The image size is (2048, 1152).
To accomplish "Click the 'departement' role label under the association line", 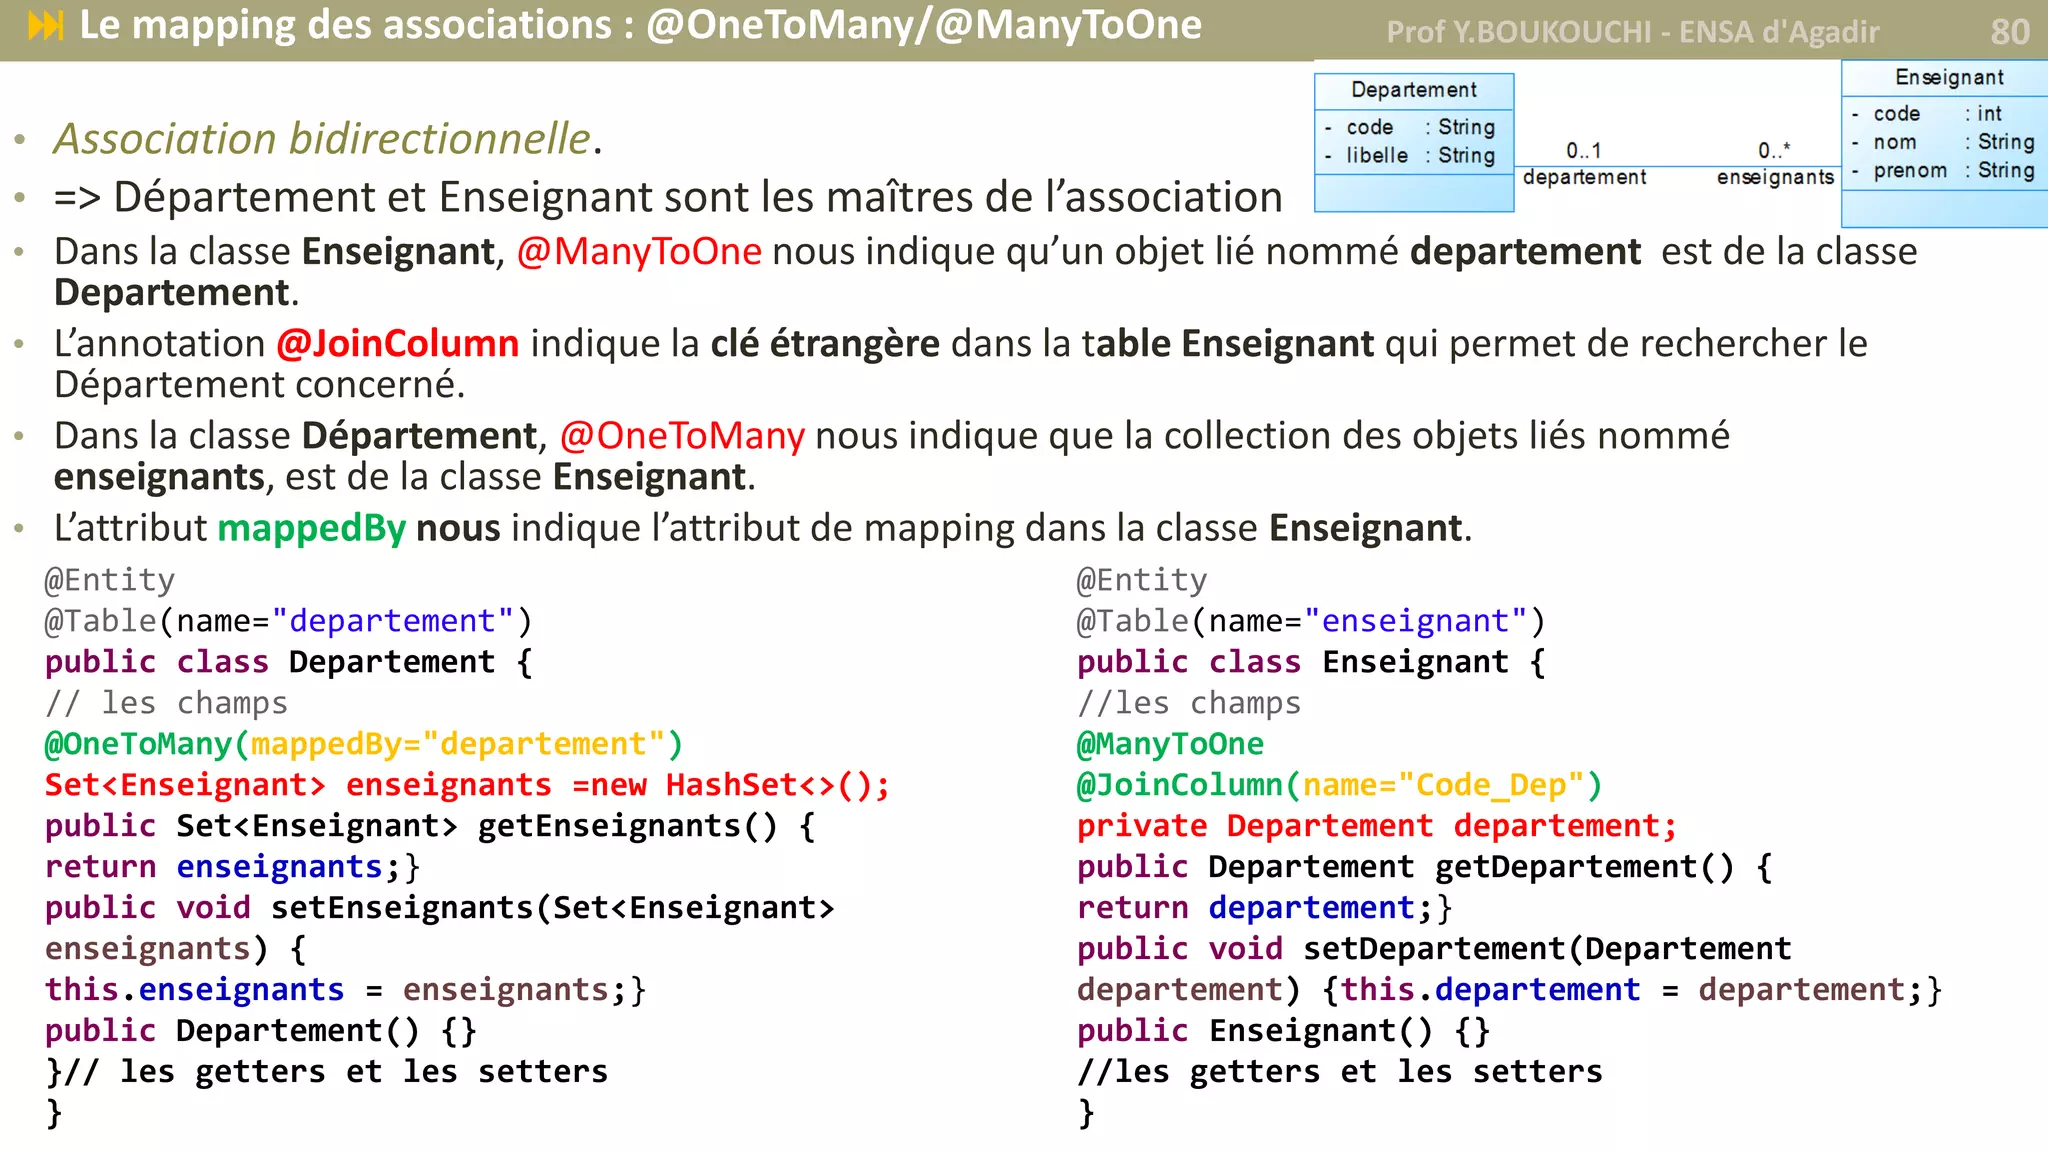I will (x=1584, y=177).
